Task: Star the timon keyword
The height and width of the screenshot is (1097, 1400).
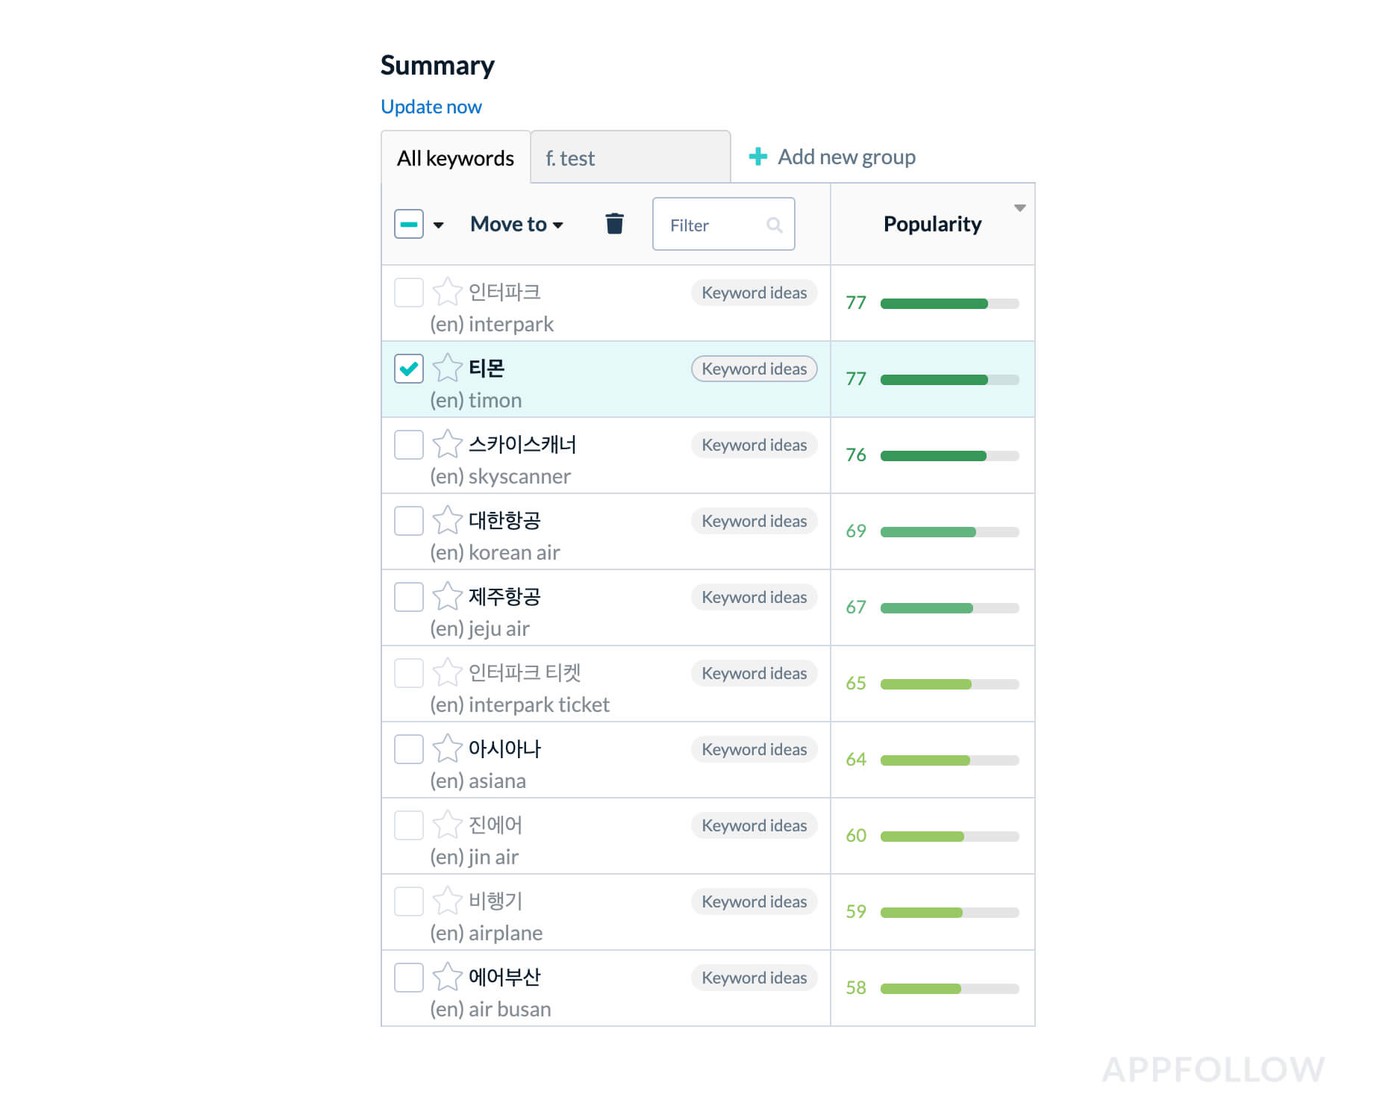Action: tap(447, 368)
